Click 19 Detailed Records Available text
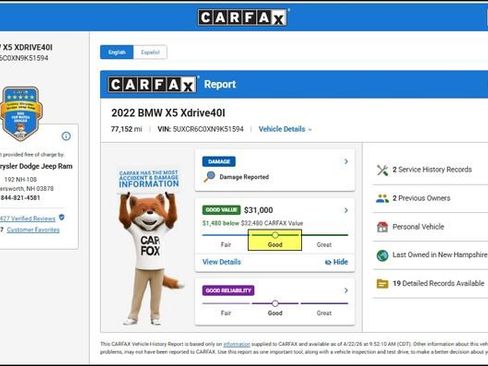488x366 pixels. coord(438,283)
